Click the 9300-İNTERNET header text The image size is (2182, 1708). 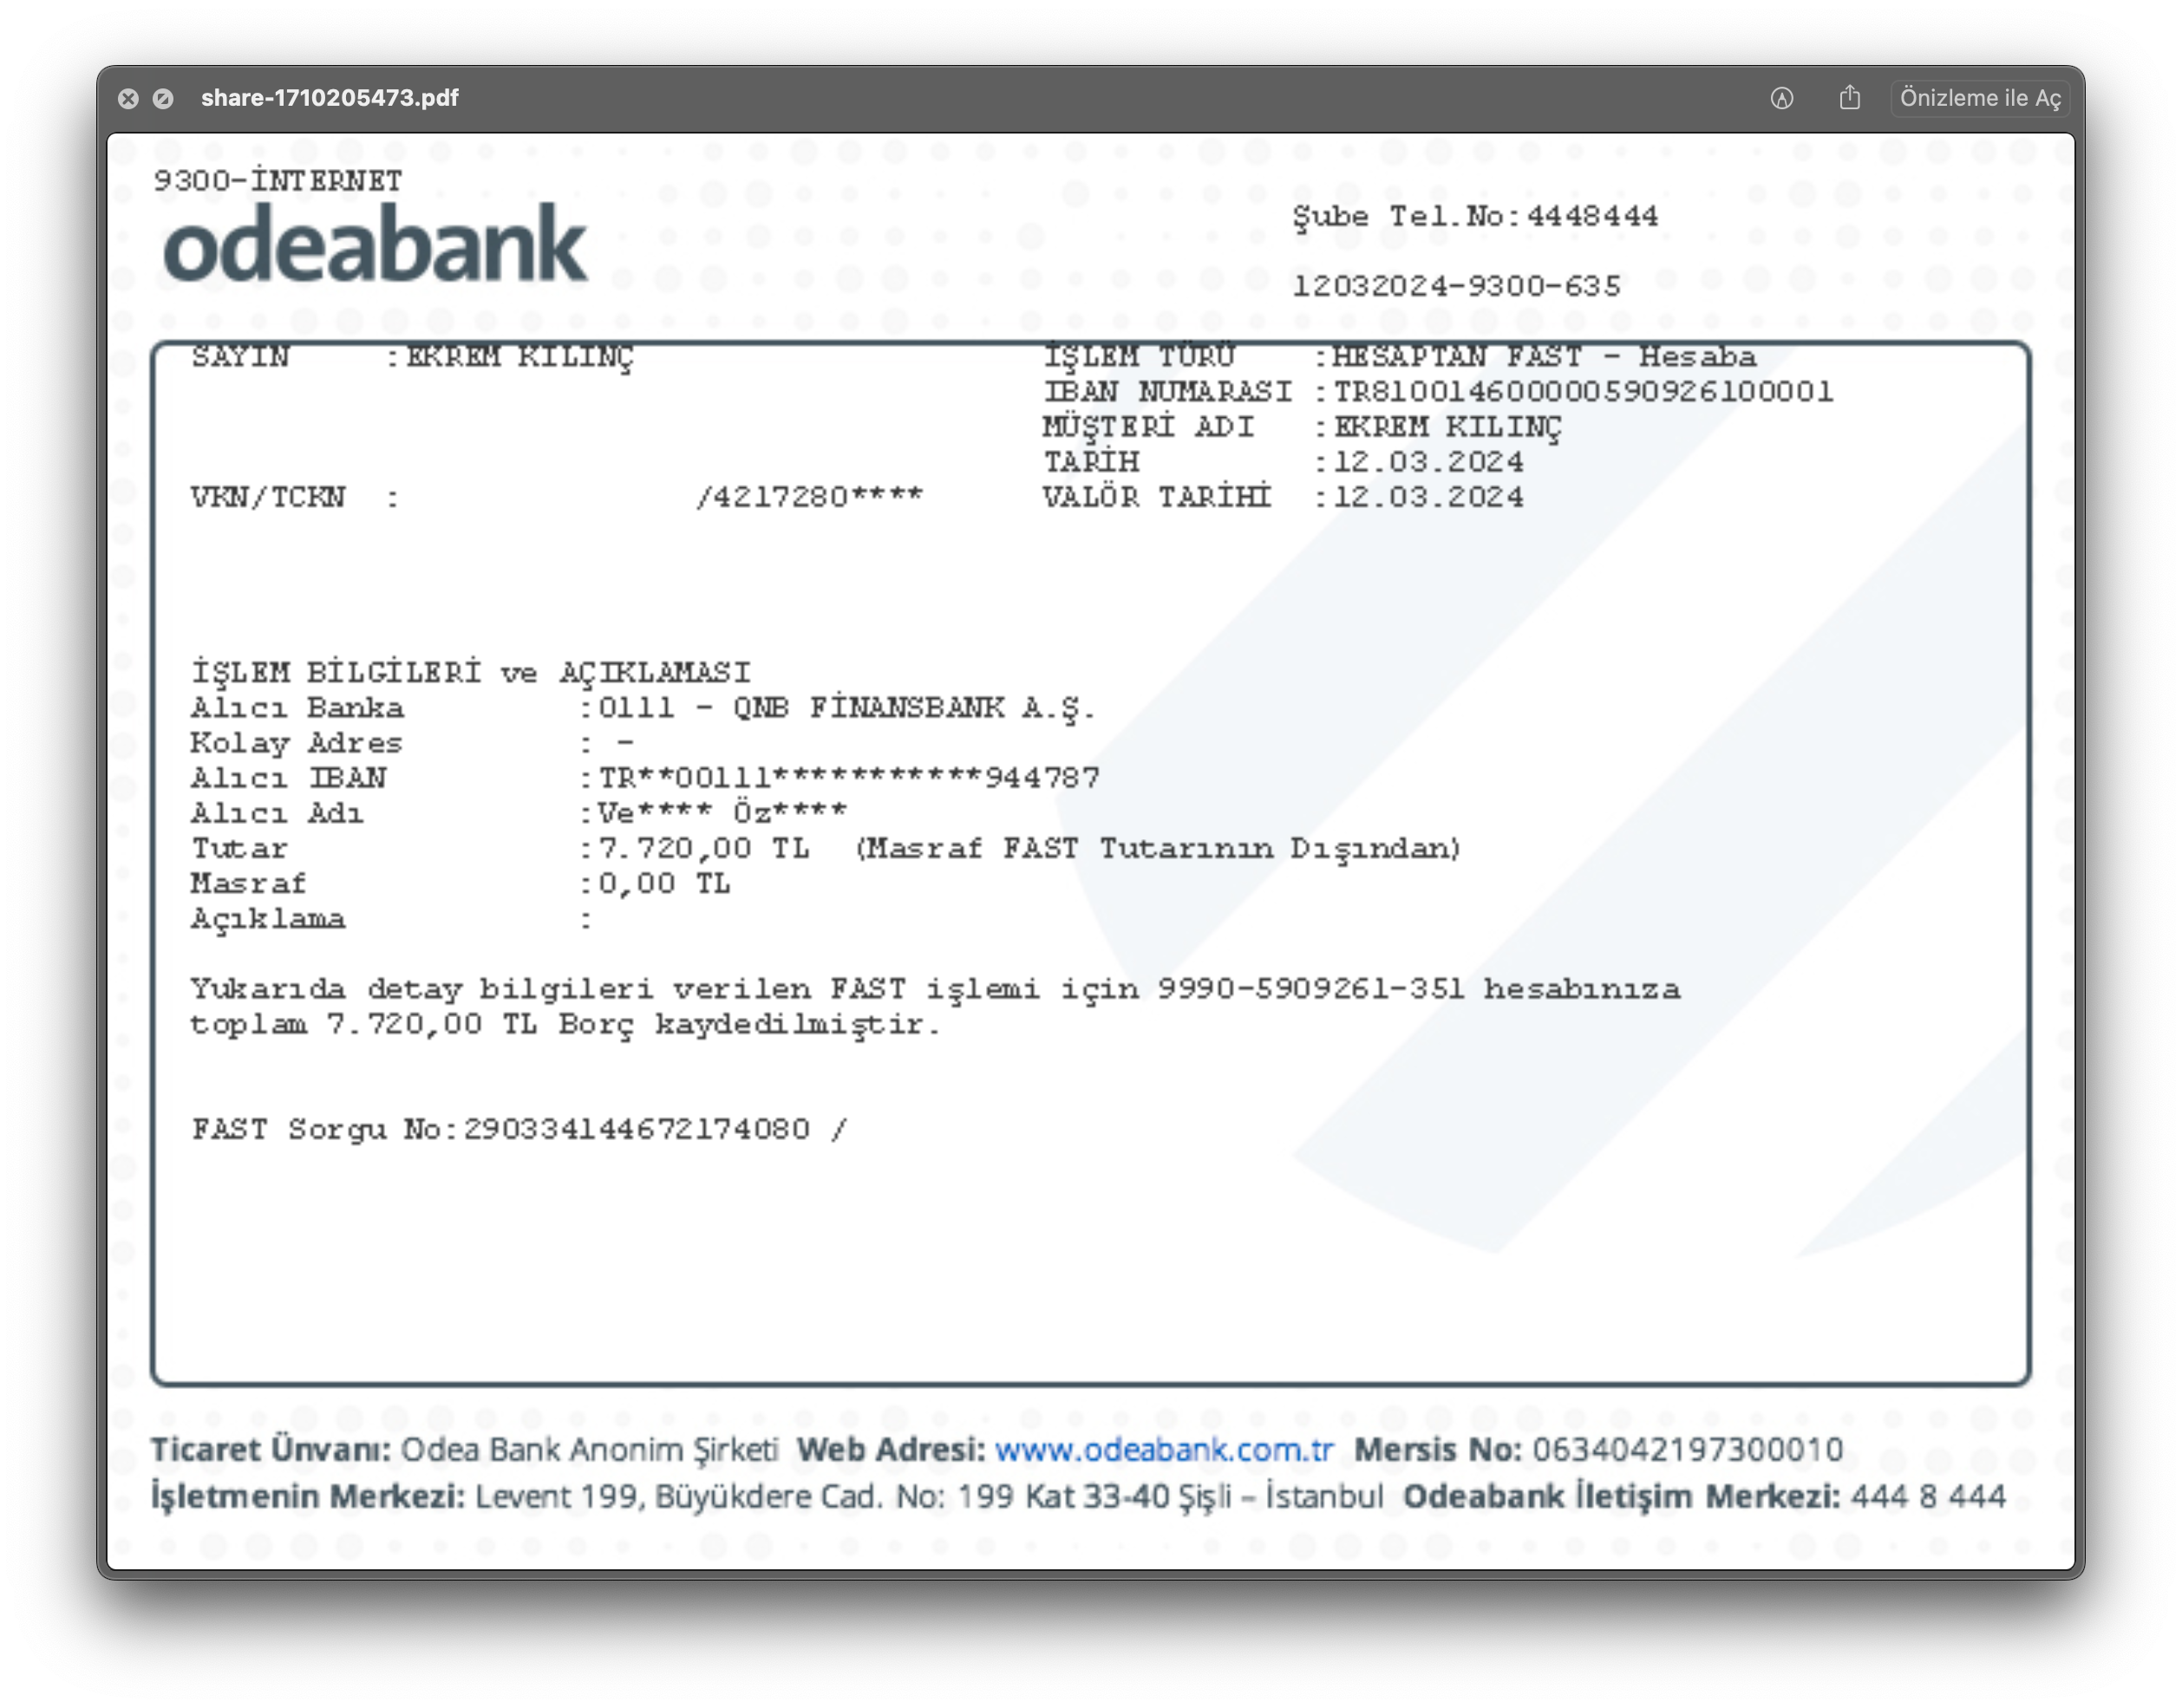[x=278, y=181]
